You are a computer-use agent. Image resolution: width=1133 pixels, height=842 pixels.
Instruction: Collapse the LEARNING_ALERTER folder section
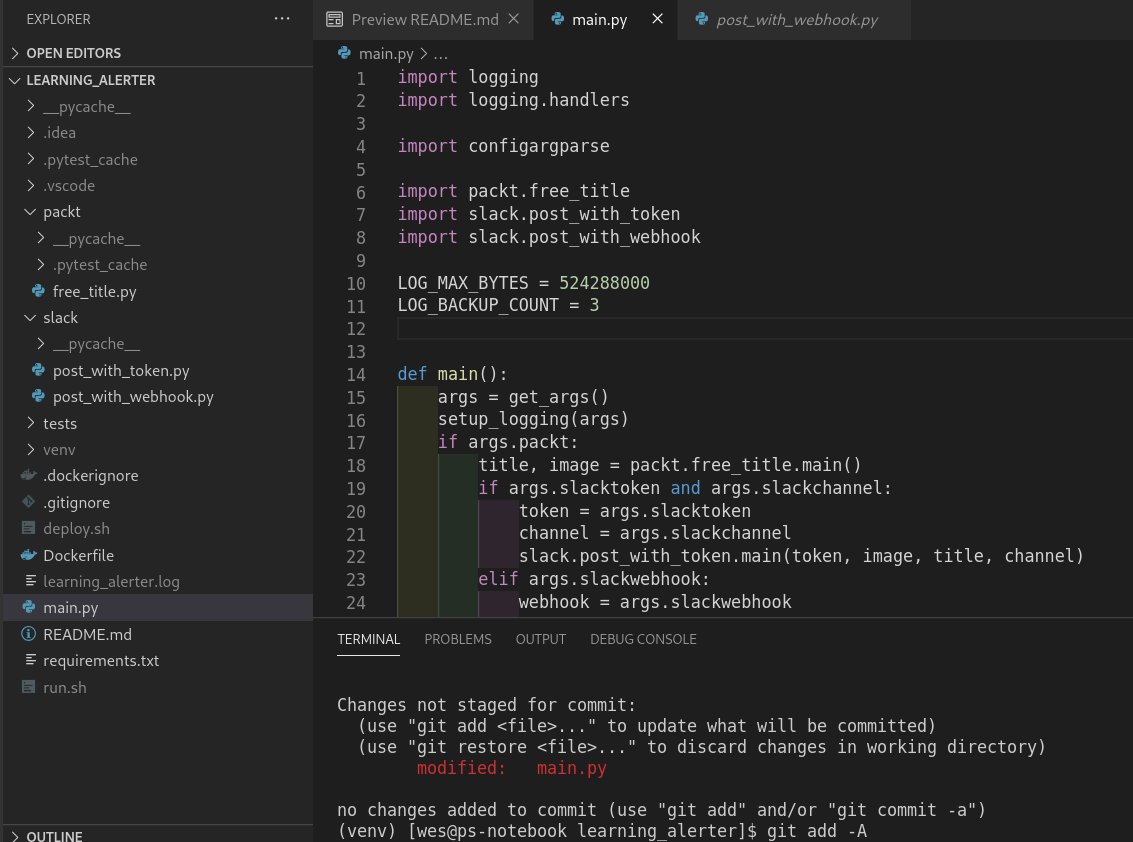tap(15, 80)
